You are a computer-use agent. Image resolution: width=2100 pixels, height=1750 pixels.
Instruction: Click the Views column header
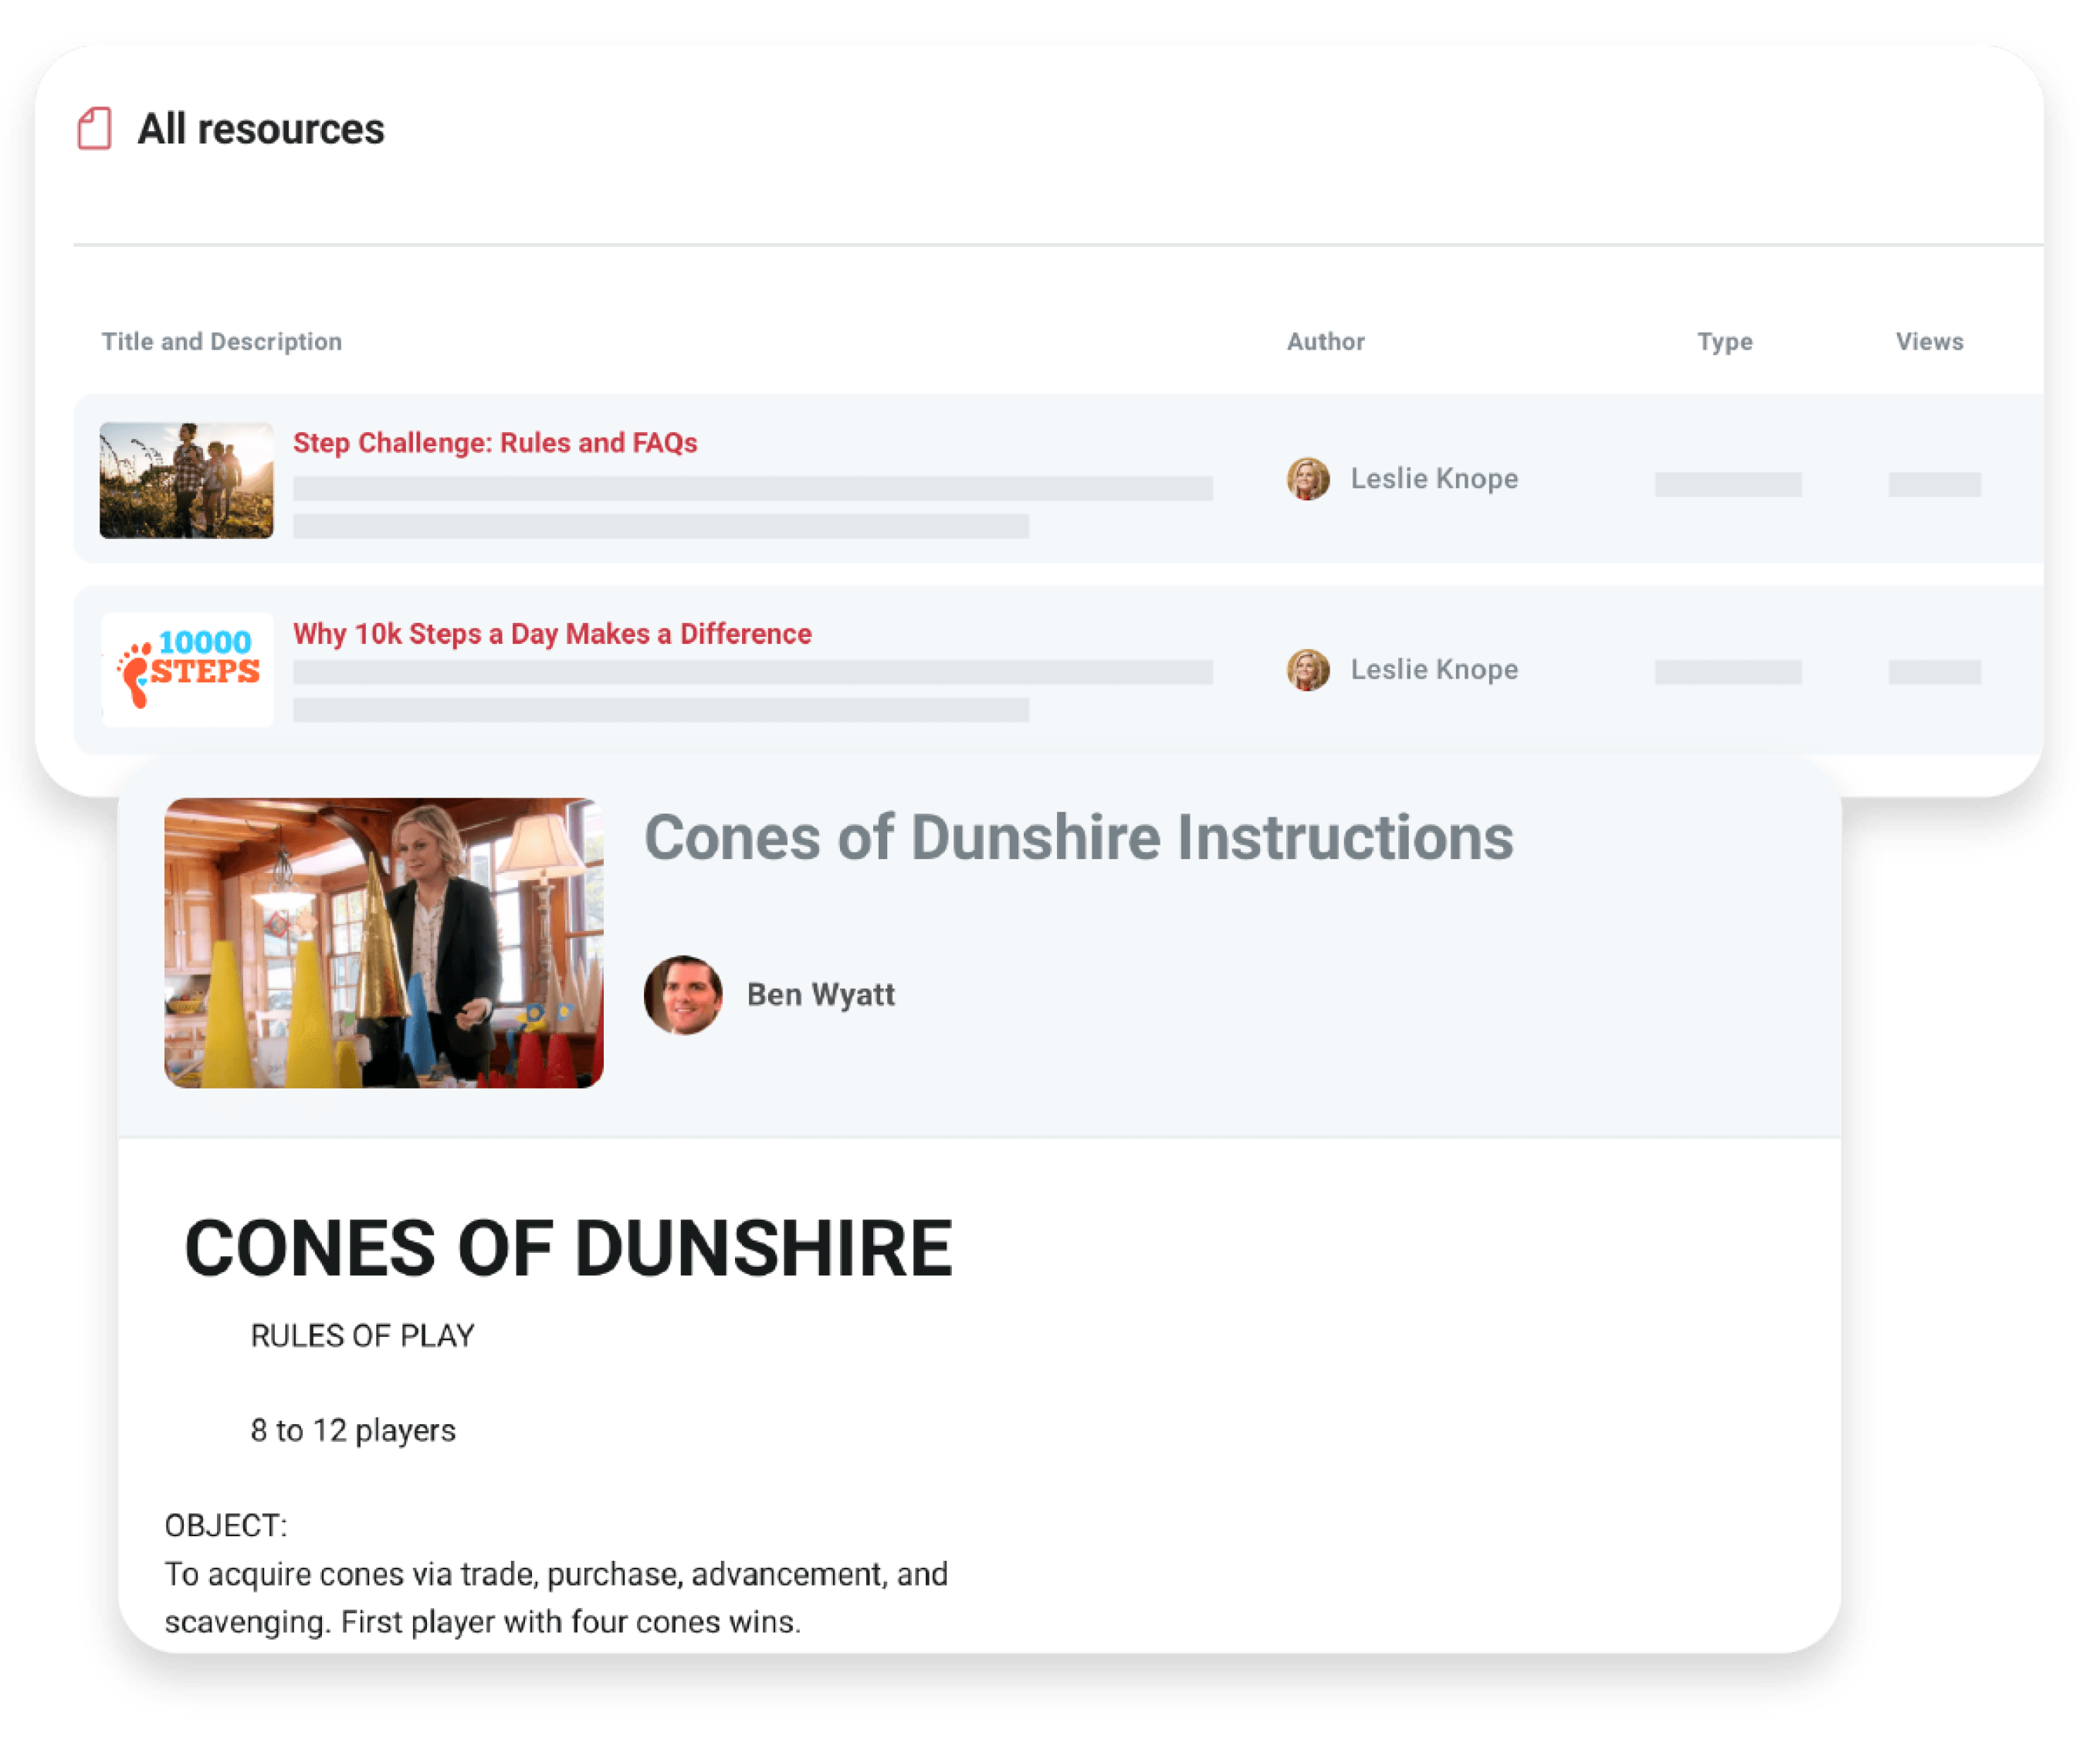pos(1929,341)
